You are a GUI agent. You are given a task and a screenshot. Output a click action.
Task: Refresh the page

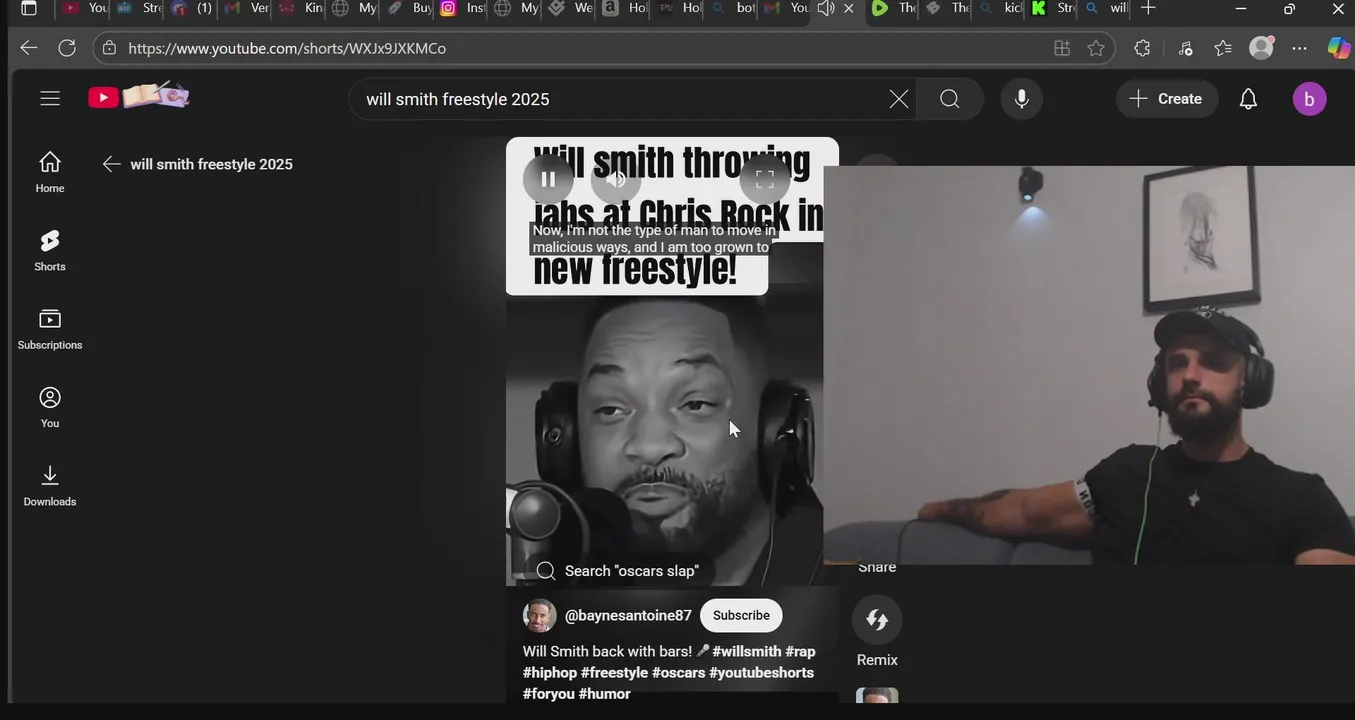[67, 48]
